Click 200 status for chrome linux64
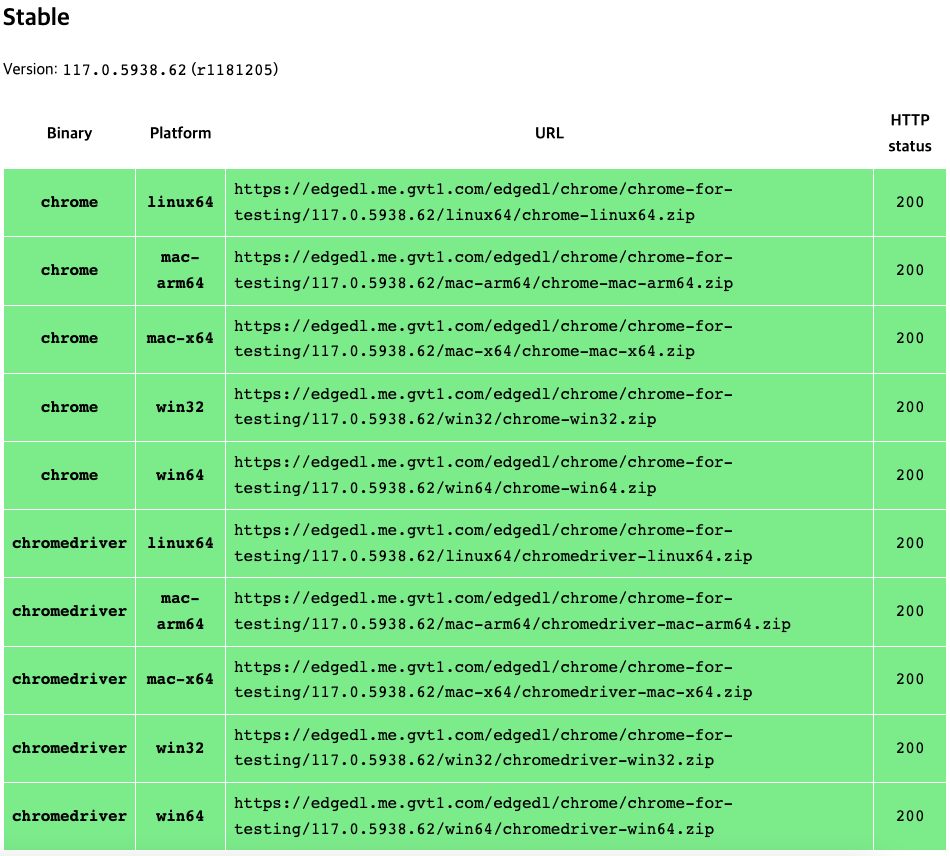 coord(910,202)
